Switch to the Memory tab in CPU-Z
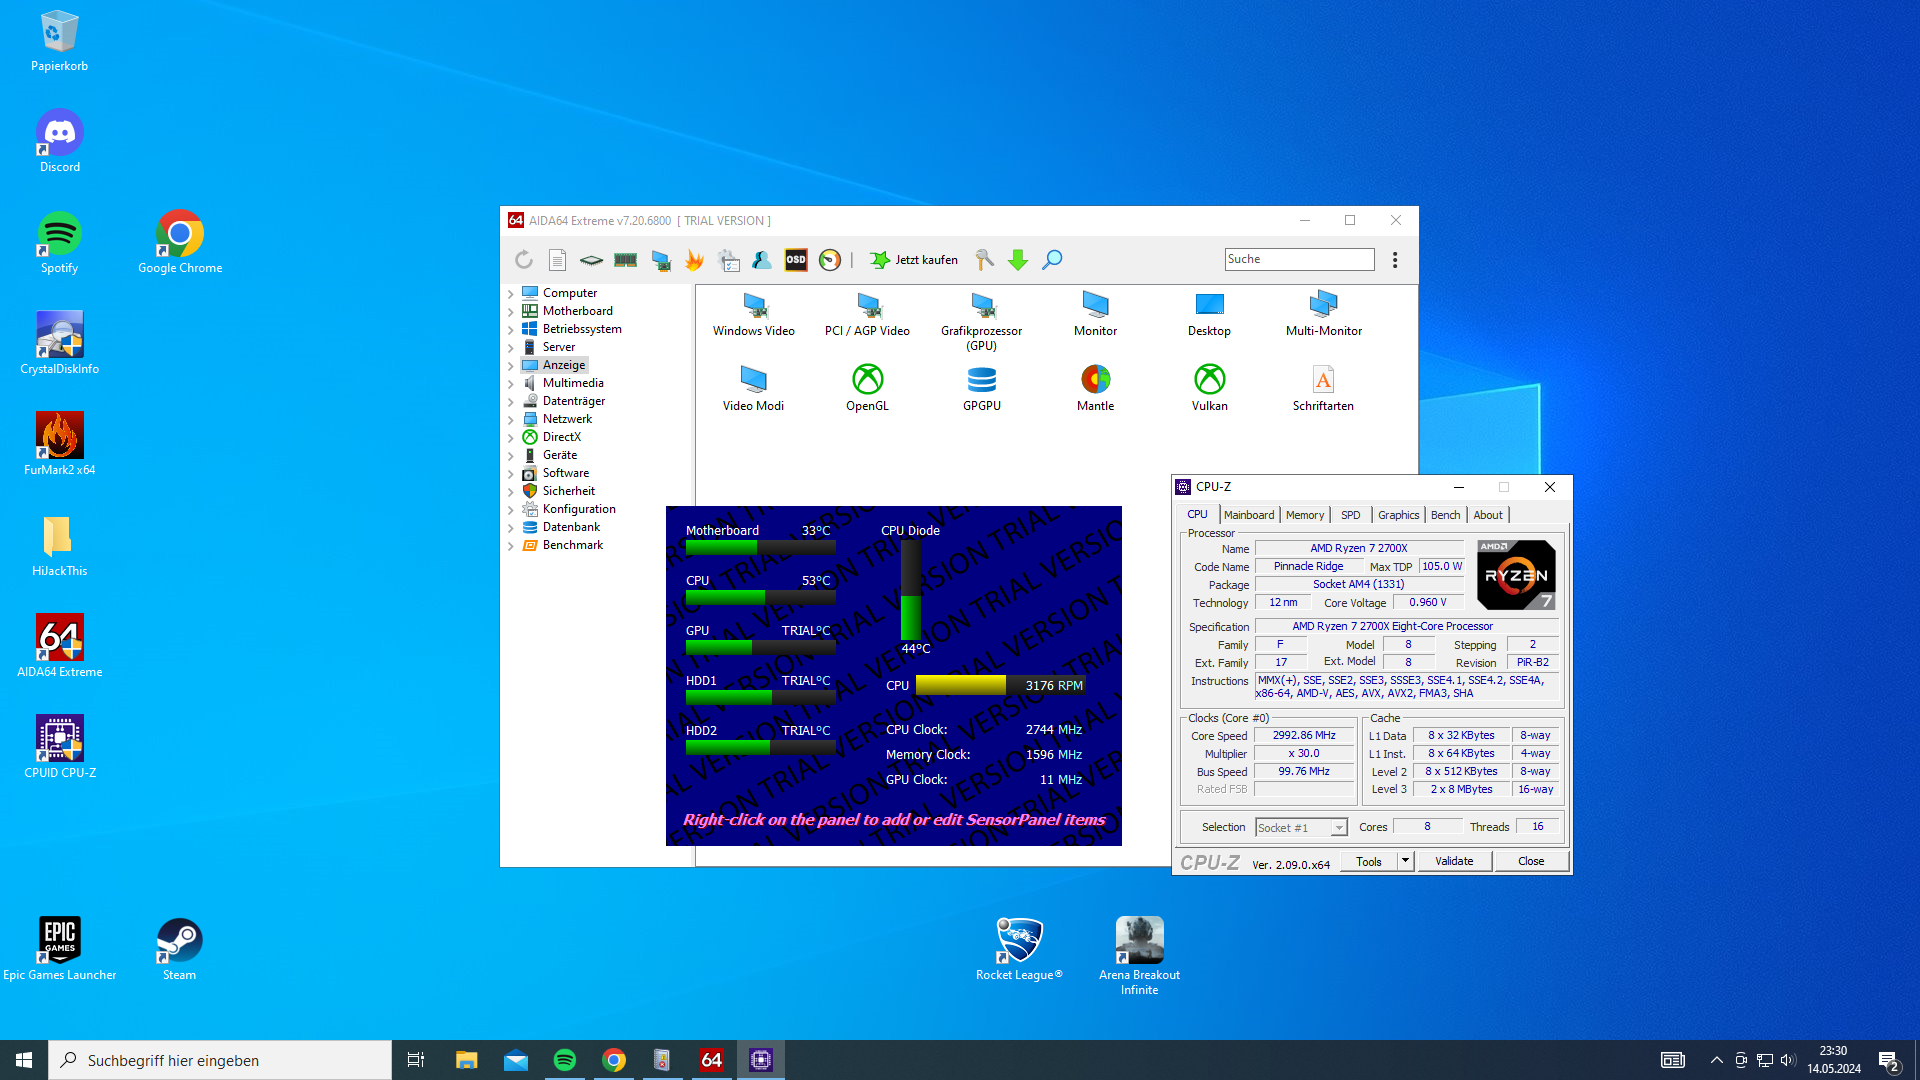This screenshot has height=1080, width=1920. coord(1304,515)
